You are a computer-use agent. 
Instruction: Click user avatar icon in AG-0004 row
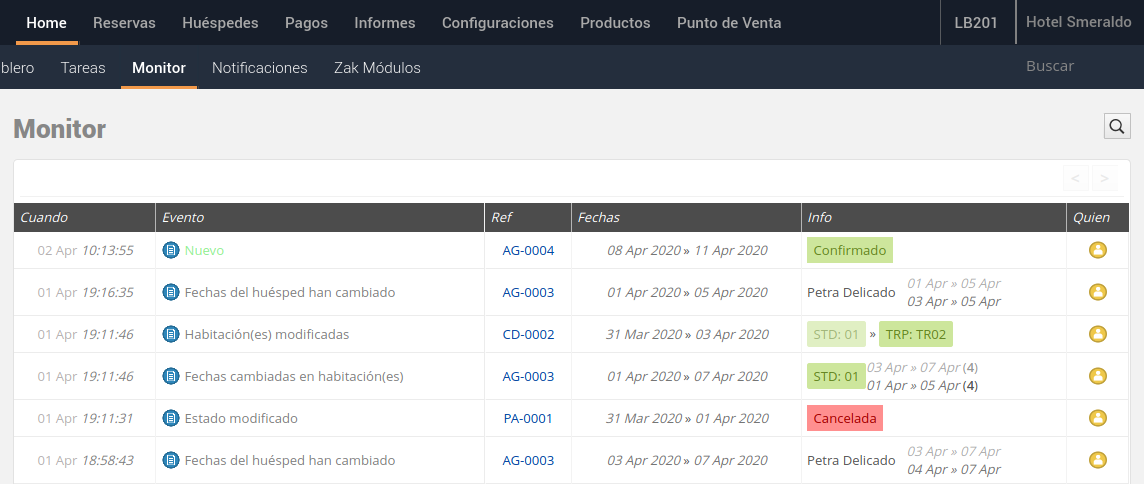(x=1097, y=250)
